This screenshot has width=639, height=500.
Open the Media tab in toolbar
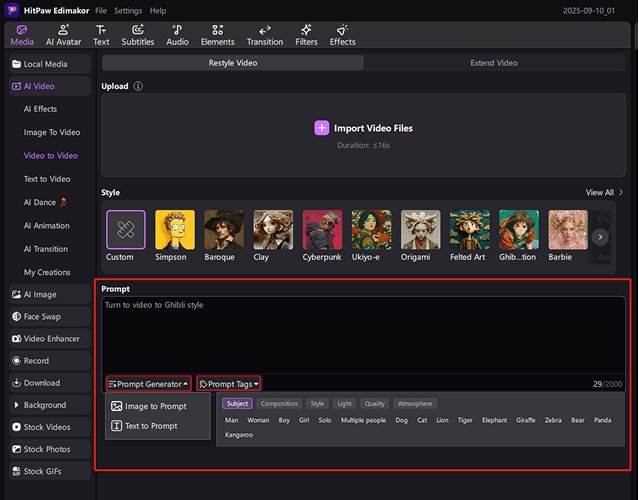(x=22, y=35)
